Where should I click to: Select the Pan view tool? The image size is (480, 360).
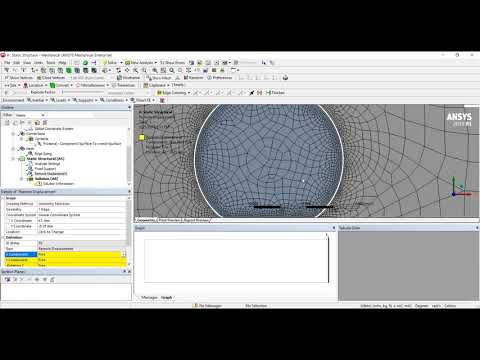click(x=127, y=70)
